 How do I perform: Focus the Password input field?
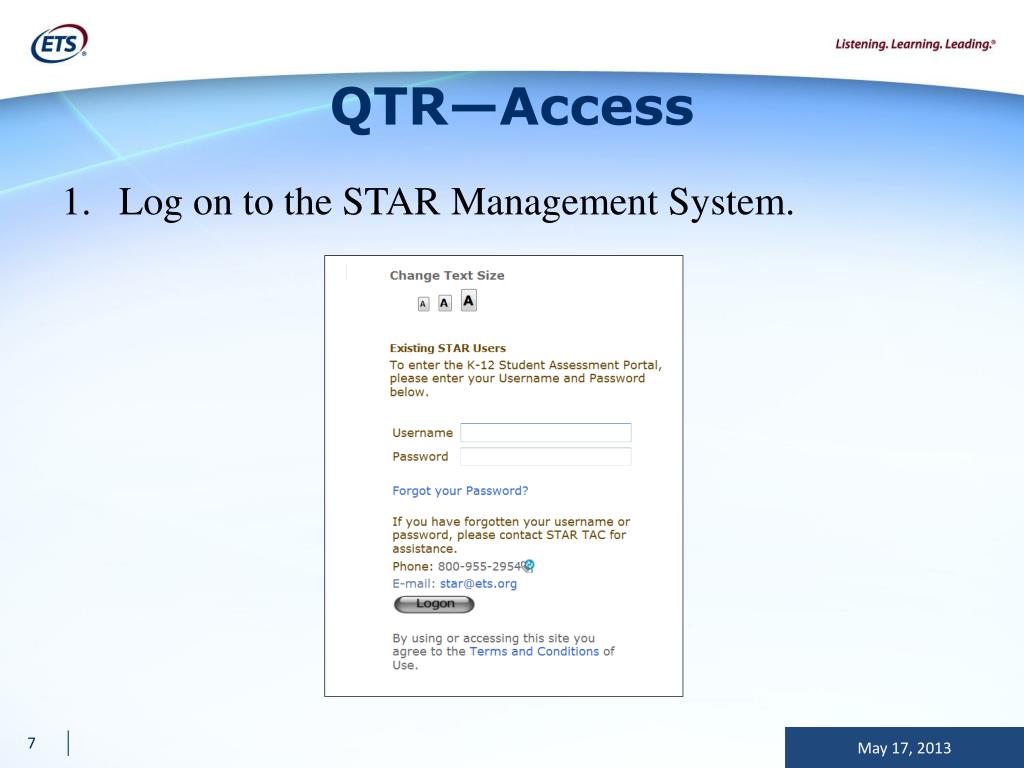[x=546, y=456]
